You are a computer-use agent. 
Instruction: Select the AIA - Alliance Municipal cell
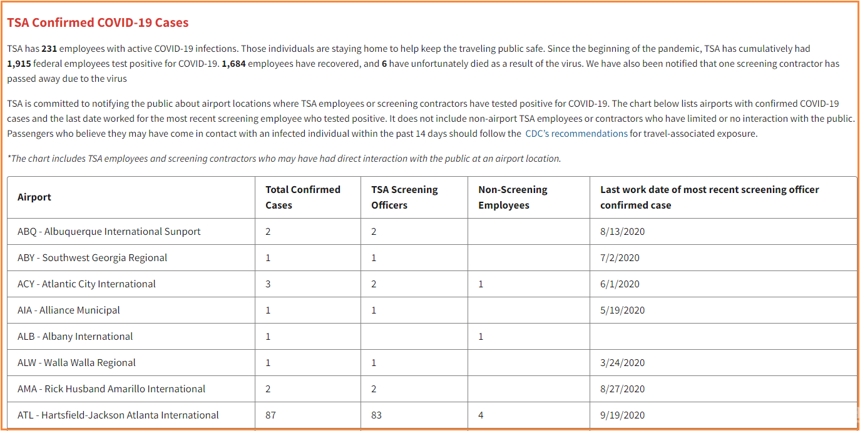[131, 310]
